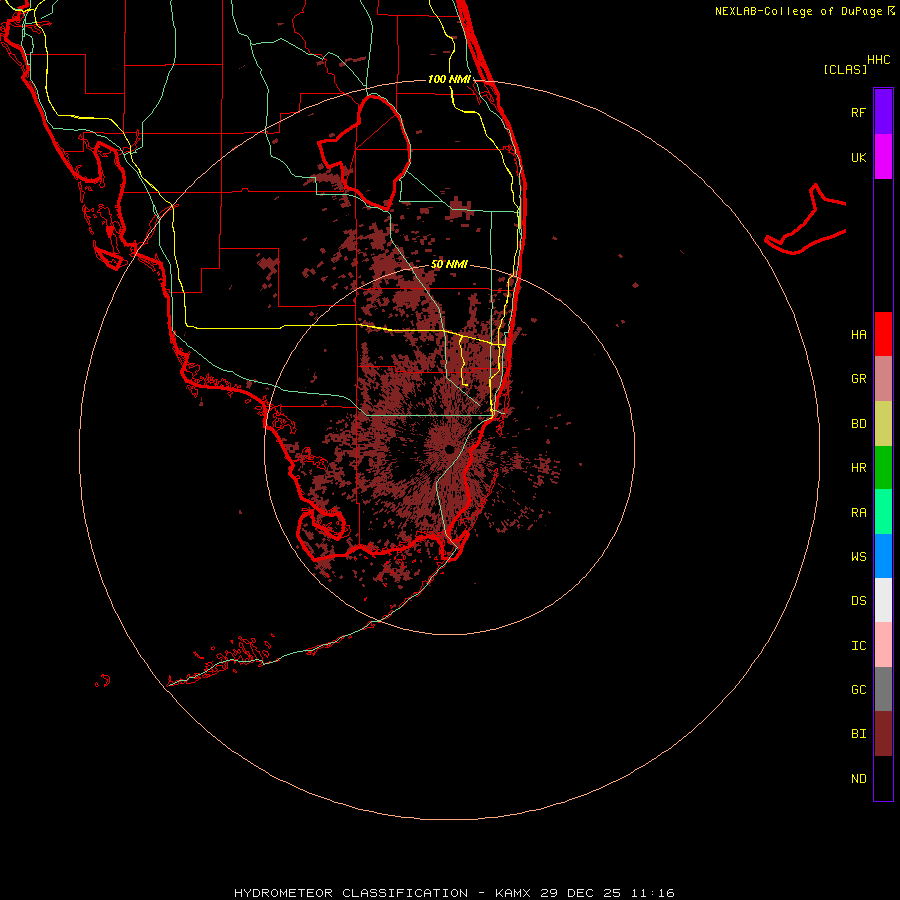The width and height of the screenshot is (900, 900).
Task: Click the DS white legend swatch
Action: (x=883, y=600)
